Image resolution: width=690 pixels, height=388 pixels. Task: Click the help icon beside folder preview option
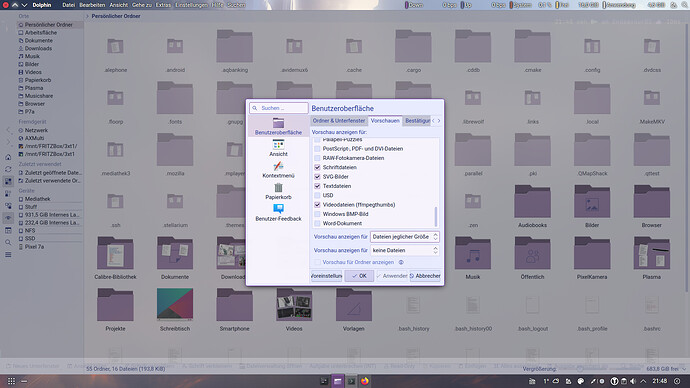click(x=401, y=262)
